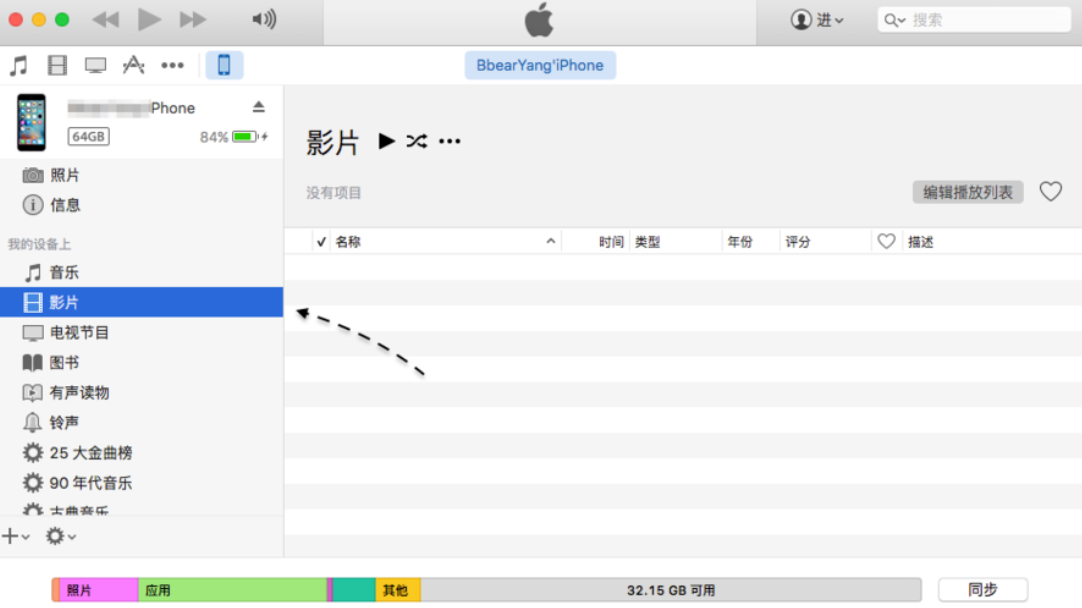Open the gear actions menu
Image resolution: width=1082 pixels, height=608 pixels.
tap(60, 537)
